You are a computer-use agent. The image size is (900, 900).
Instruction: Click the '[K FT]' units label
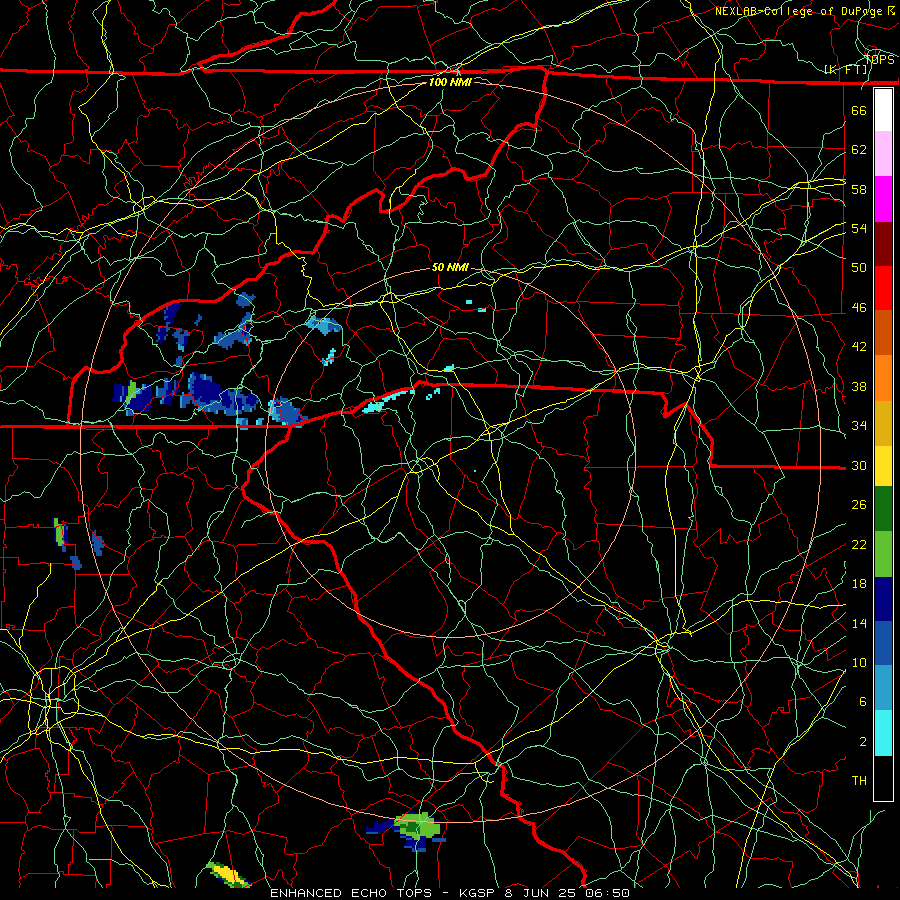click(x=846, y=70)
